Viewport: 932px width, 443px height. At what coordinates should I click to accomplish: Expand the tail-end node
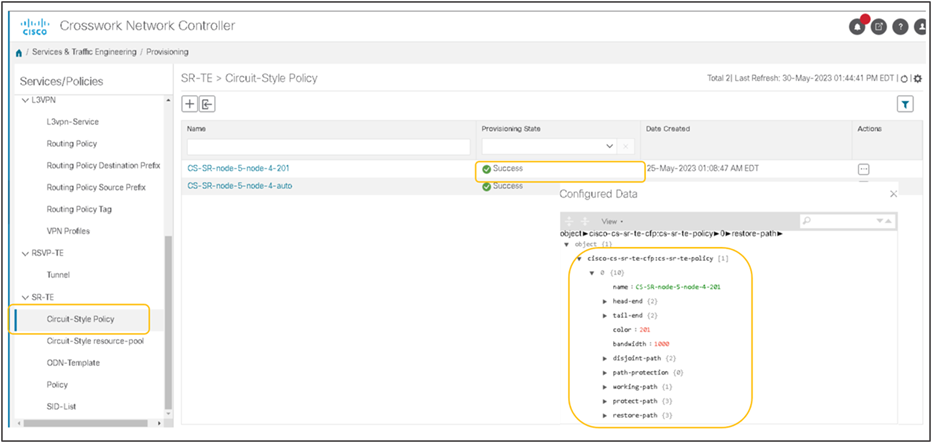pos(605,316)
